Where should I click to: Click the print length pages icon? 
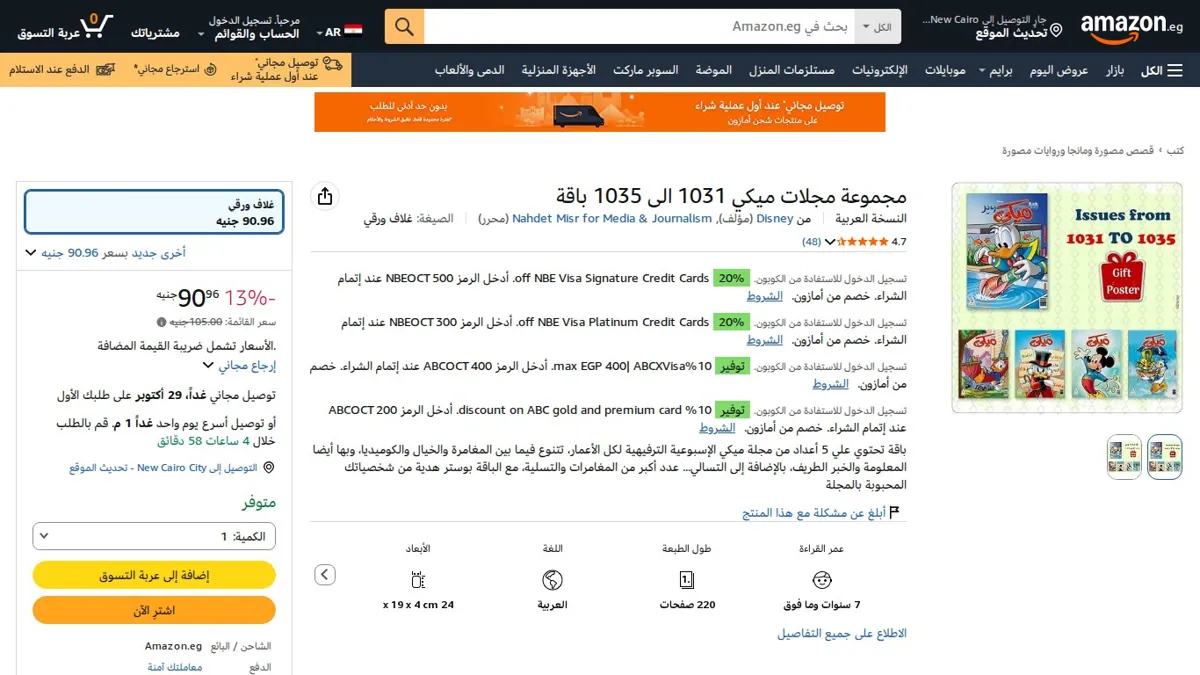pos(687,579)
